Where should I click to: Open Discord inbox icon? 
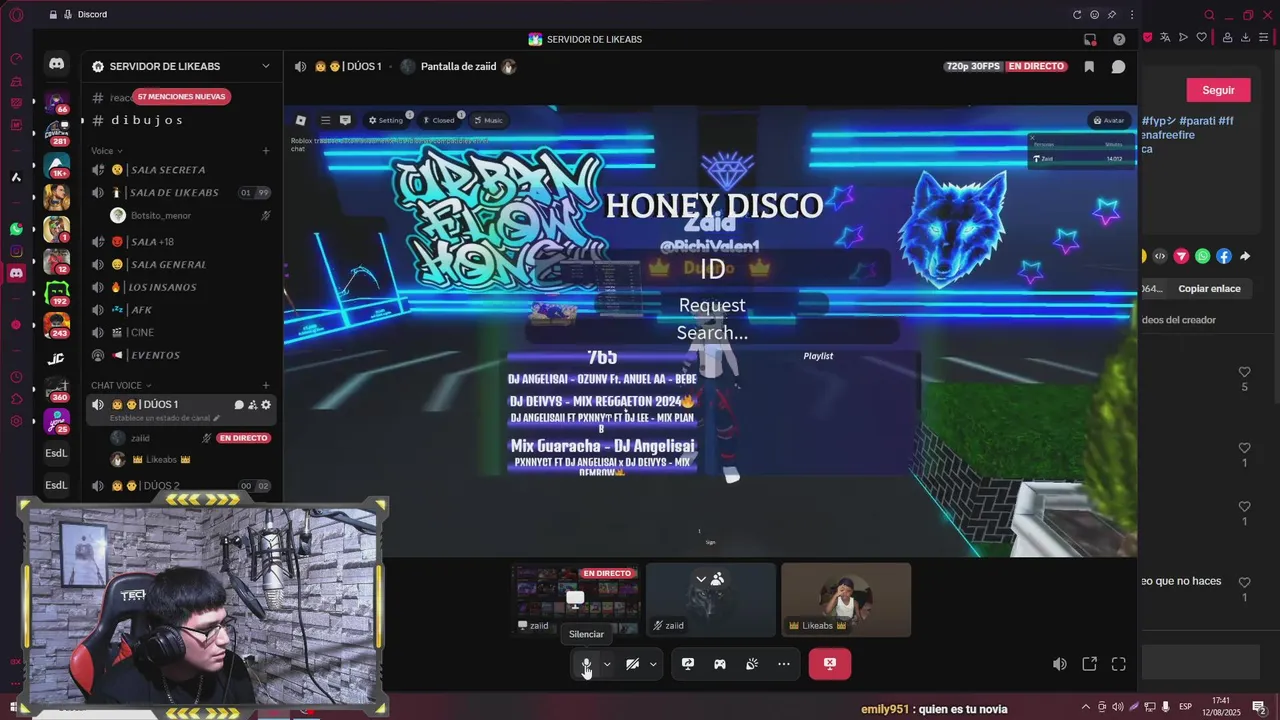[1090, 39]
